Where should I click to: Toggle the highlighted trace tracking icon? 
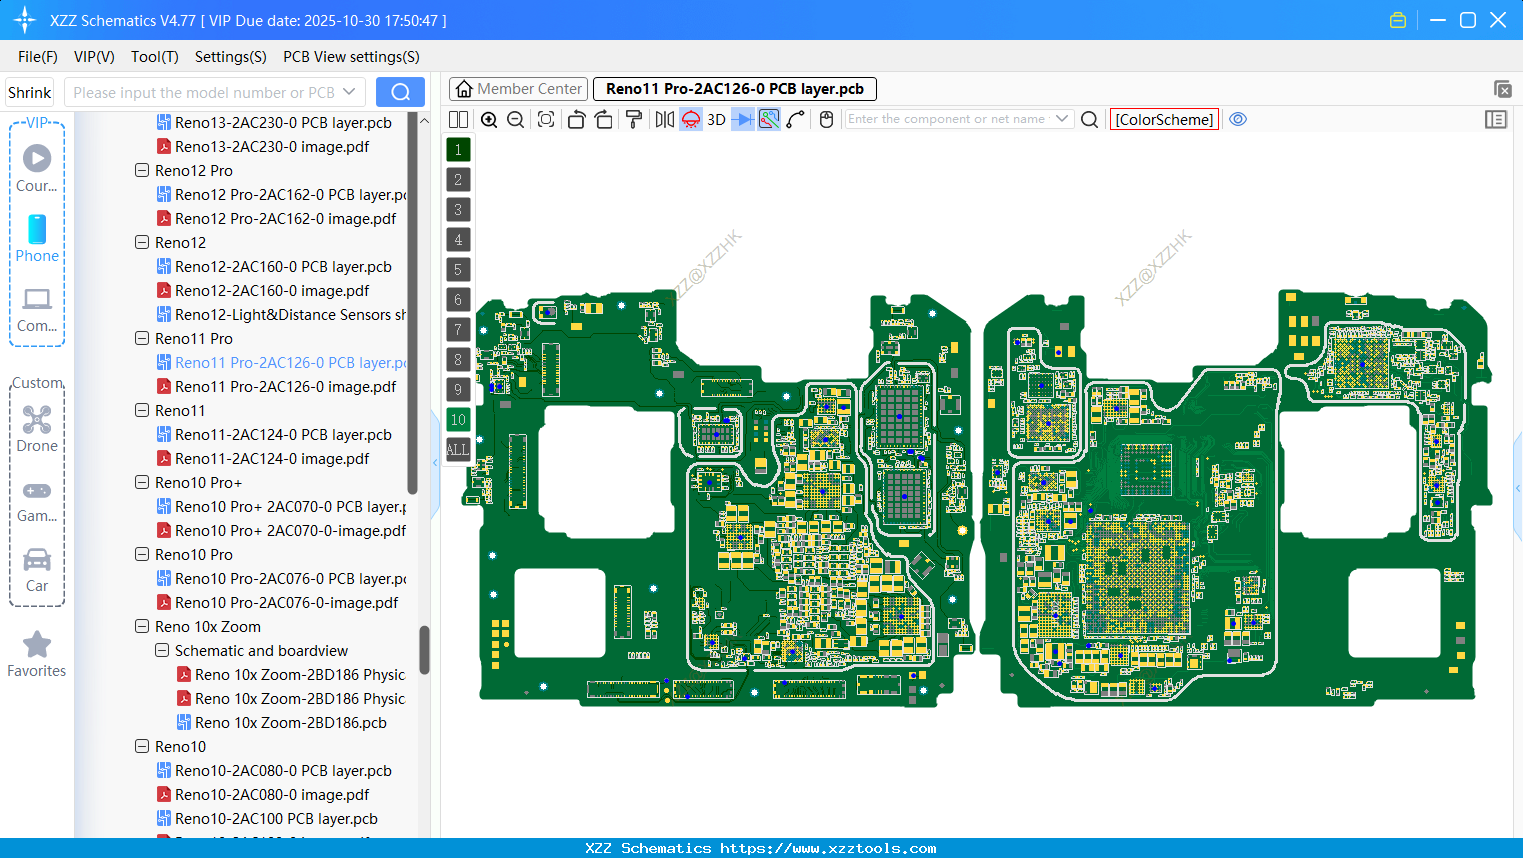tap(768, 119)
